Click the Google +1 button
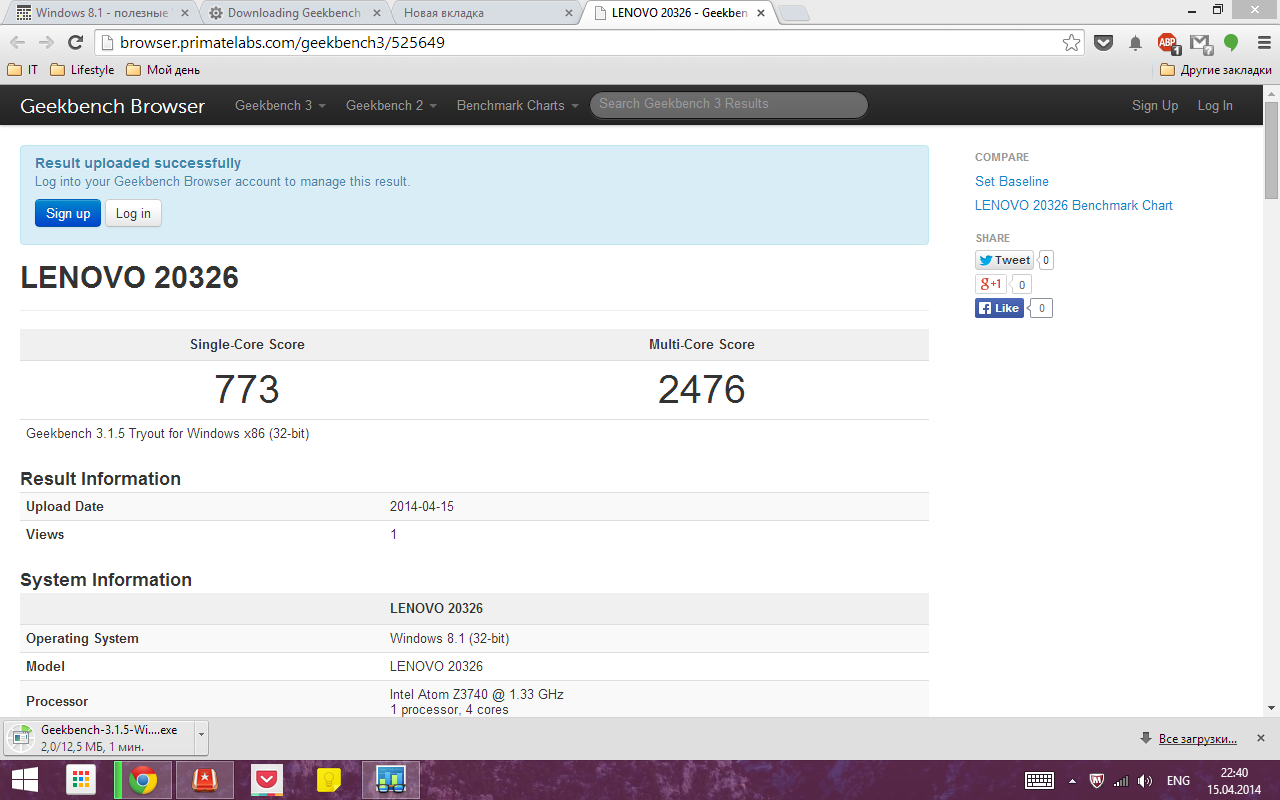 click(991, 284)
